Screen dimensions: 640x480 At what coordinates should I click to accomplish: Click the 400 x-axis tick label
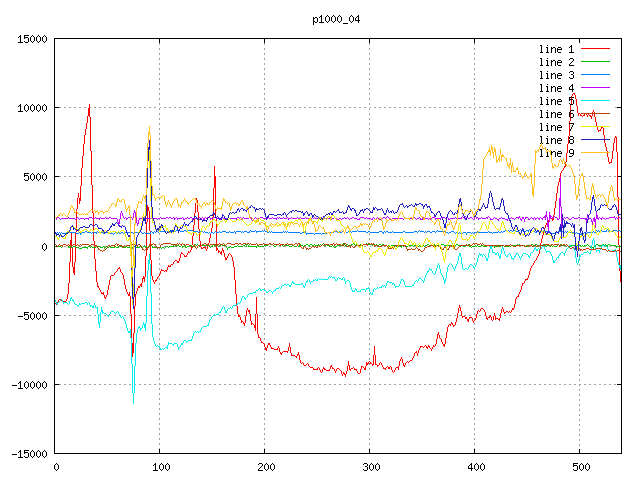[x=474, y=467]
